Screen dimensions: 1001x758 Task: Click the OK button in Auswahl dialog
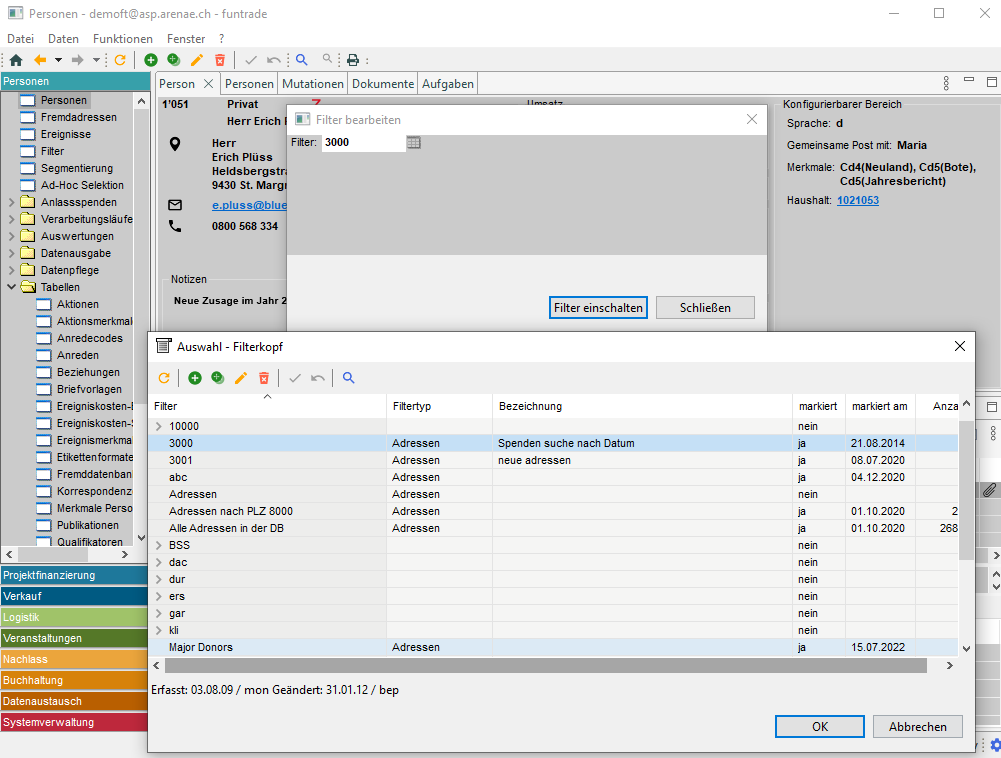tap(820, 727)
